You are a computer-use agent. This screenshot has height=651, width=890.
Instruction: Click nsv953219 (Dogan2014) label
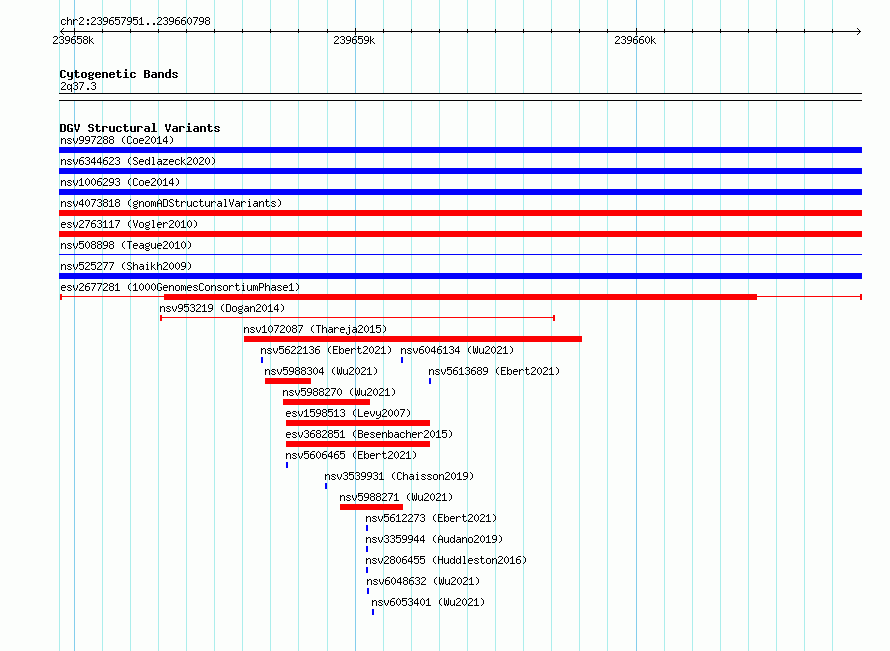coord(222,308)
